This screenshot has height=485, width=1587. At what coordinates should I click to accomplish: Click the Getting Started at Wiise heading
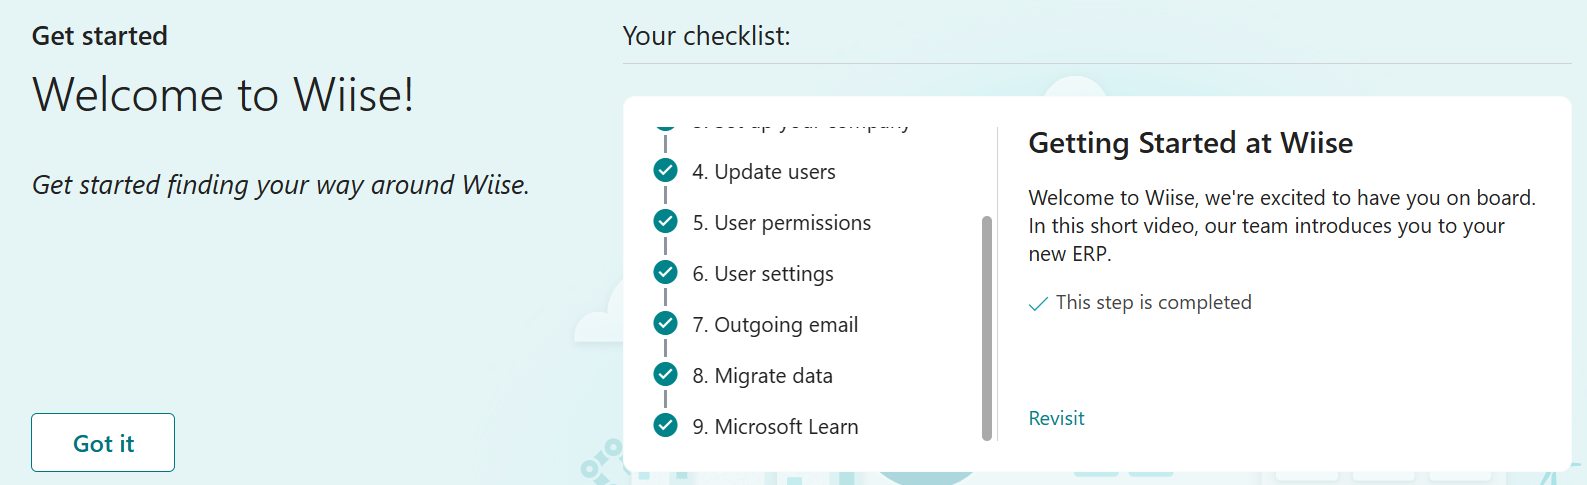click(1190, 143)
